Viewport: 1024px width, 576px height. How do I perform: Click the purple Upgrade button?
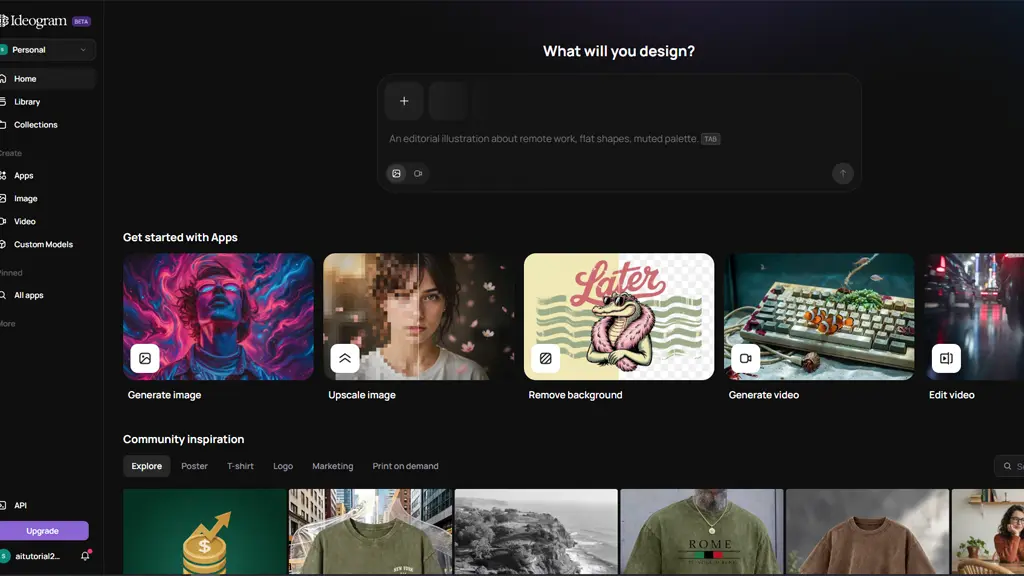43,531
